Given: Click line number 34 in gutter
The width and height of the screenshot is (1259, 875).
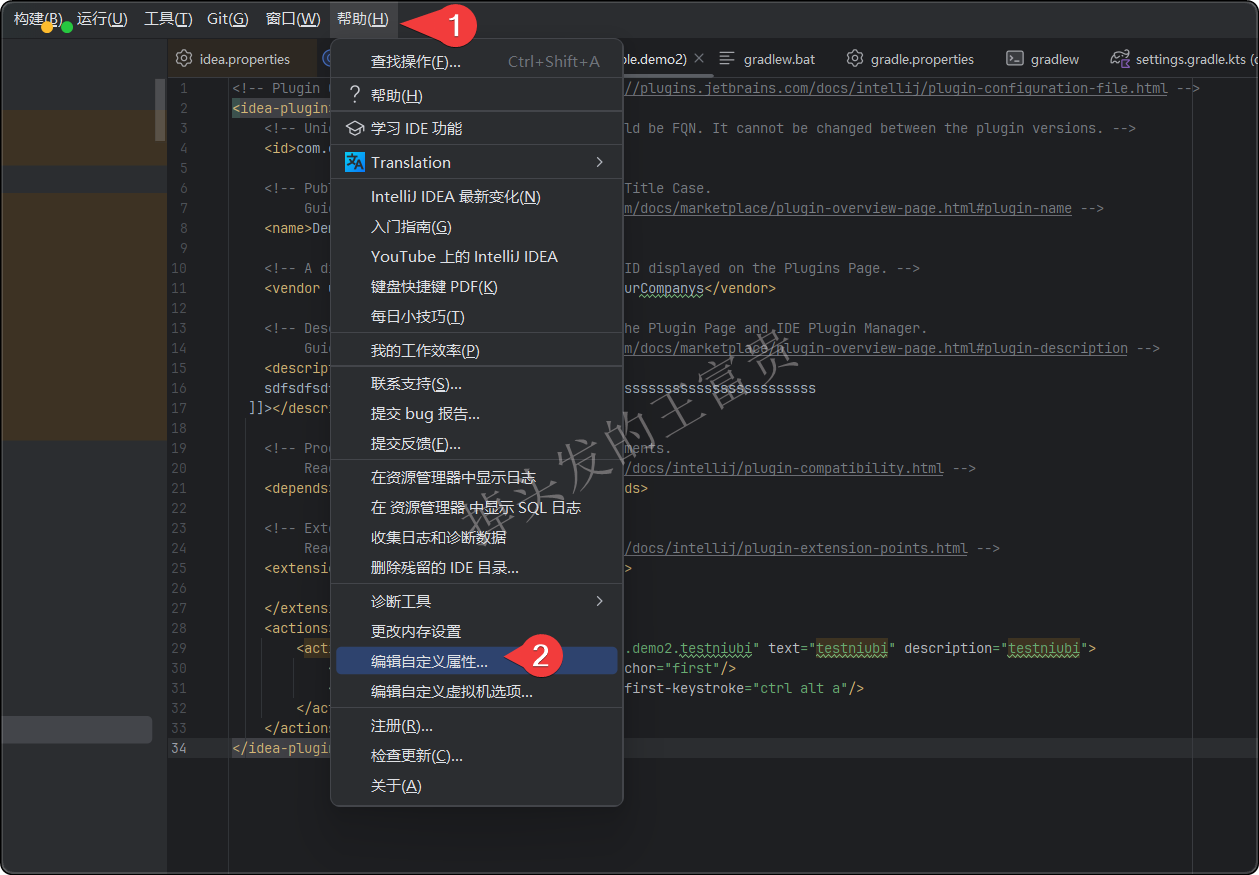Looking at the screenshot, I should point(179,748).
